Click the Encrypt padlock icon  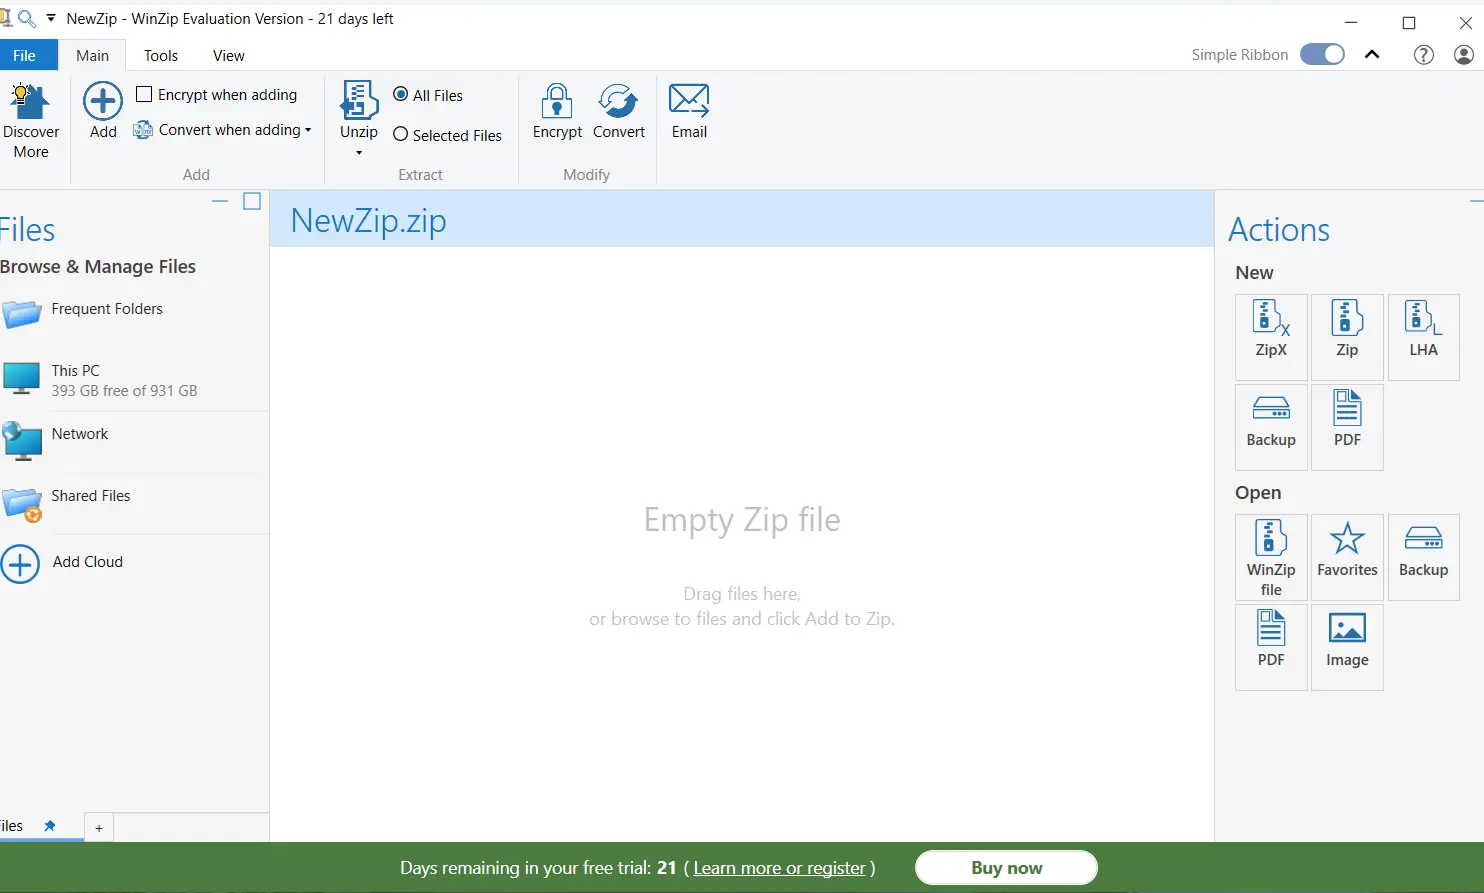click(557, 101)
